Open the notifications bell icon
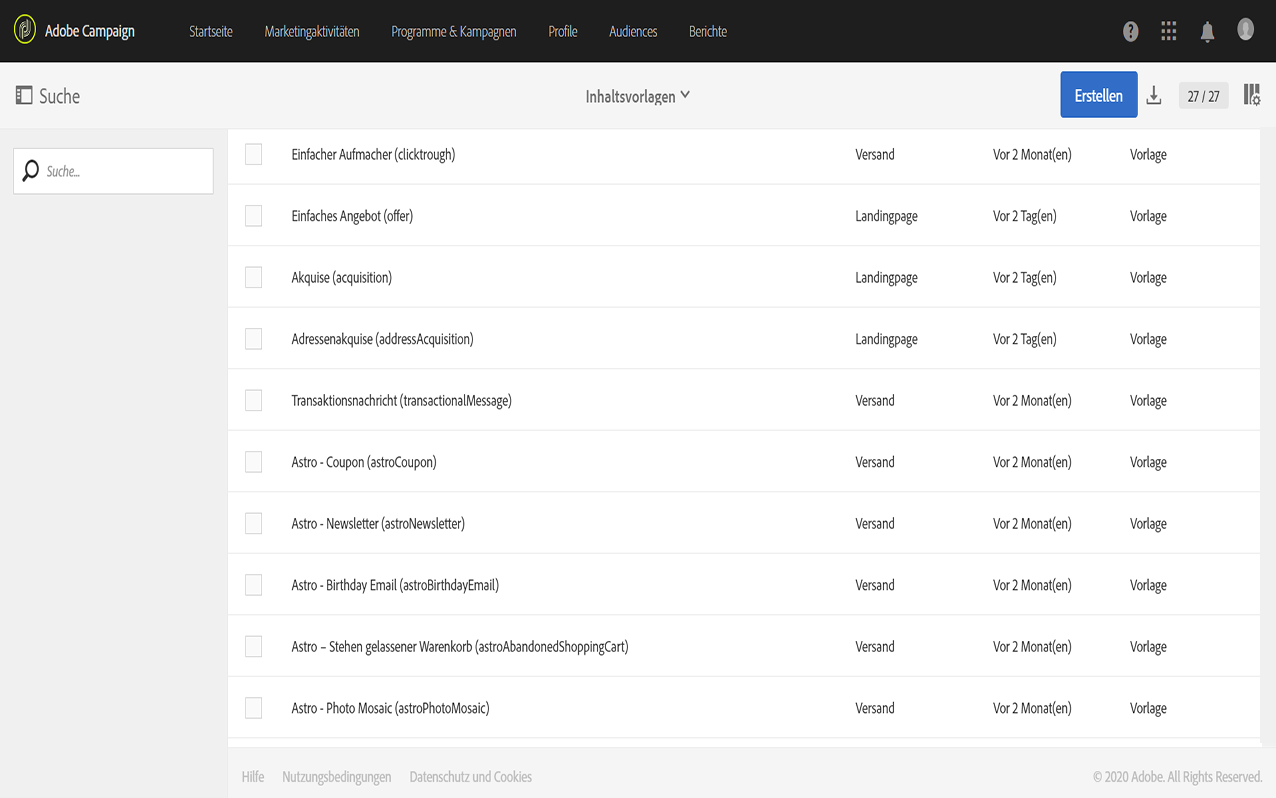1276x798 pixels. (1207, 32)
